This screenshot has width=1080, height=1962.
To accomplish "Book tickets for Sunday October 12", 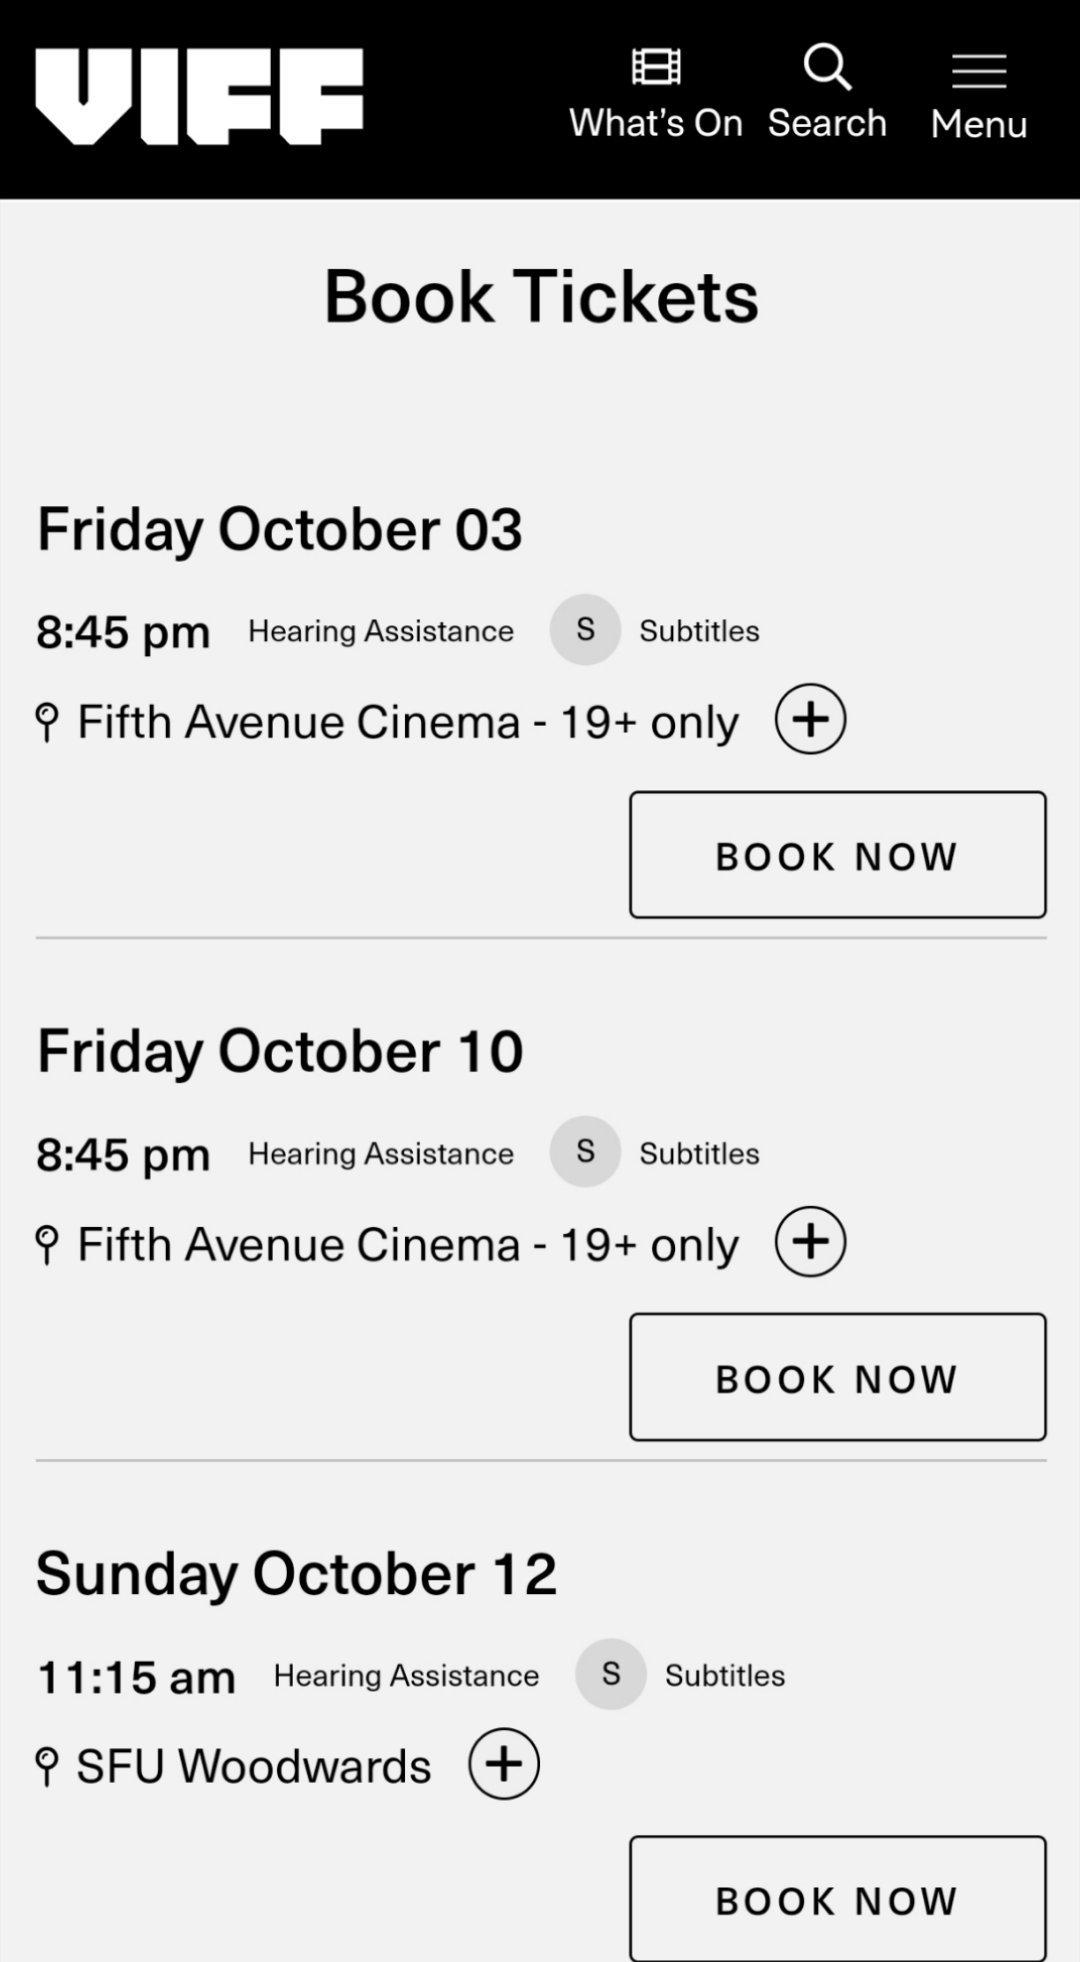I will click(838, 1899).
